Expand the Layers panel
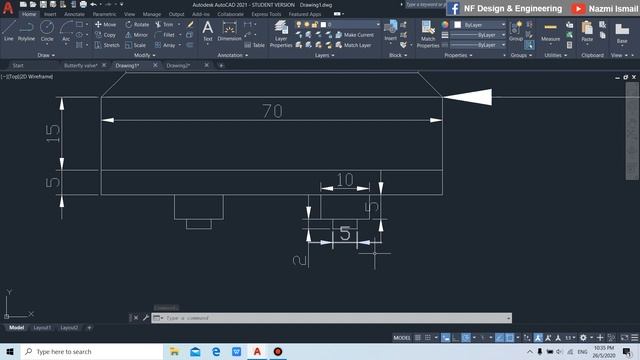The image size is (640, 360). pyautogui.click(x=324, y=55)
